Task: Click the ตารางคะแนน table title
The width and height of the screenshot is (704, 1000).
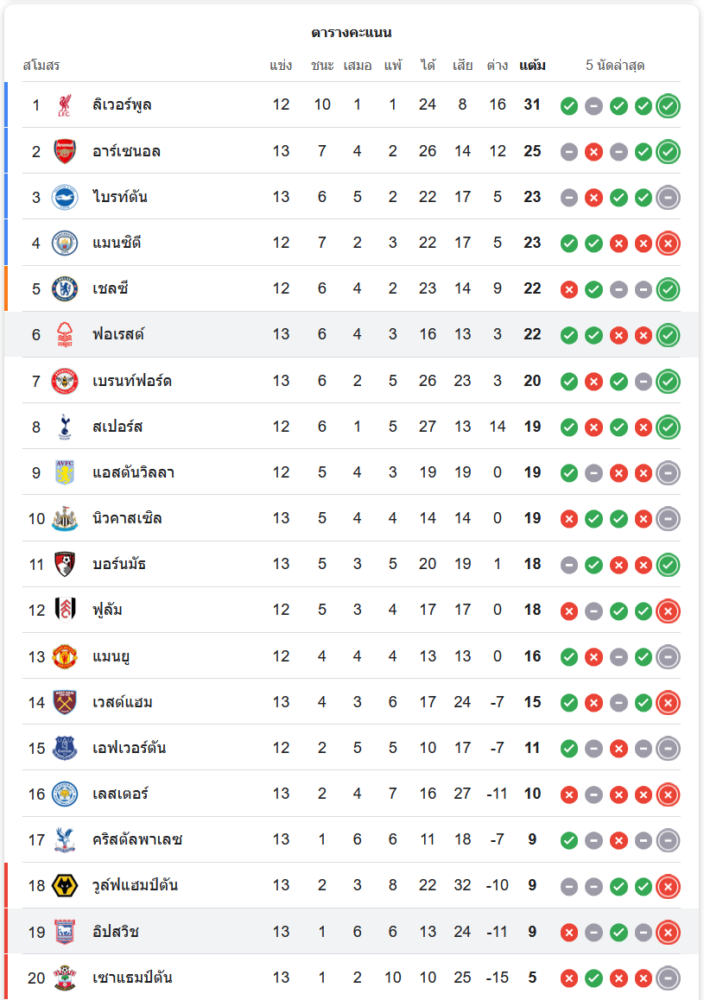Action: tap(351, 33)
